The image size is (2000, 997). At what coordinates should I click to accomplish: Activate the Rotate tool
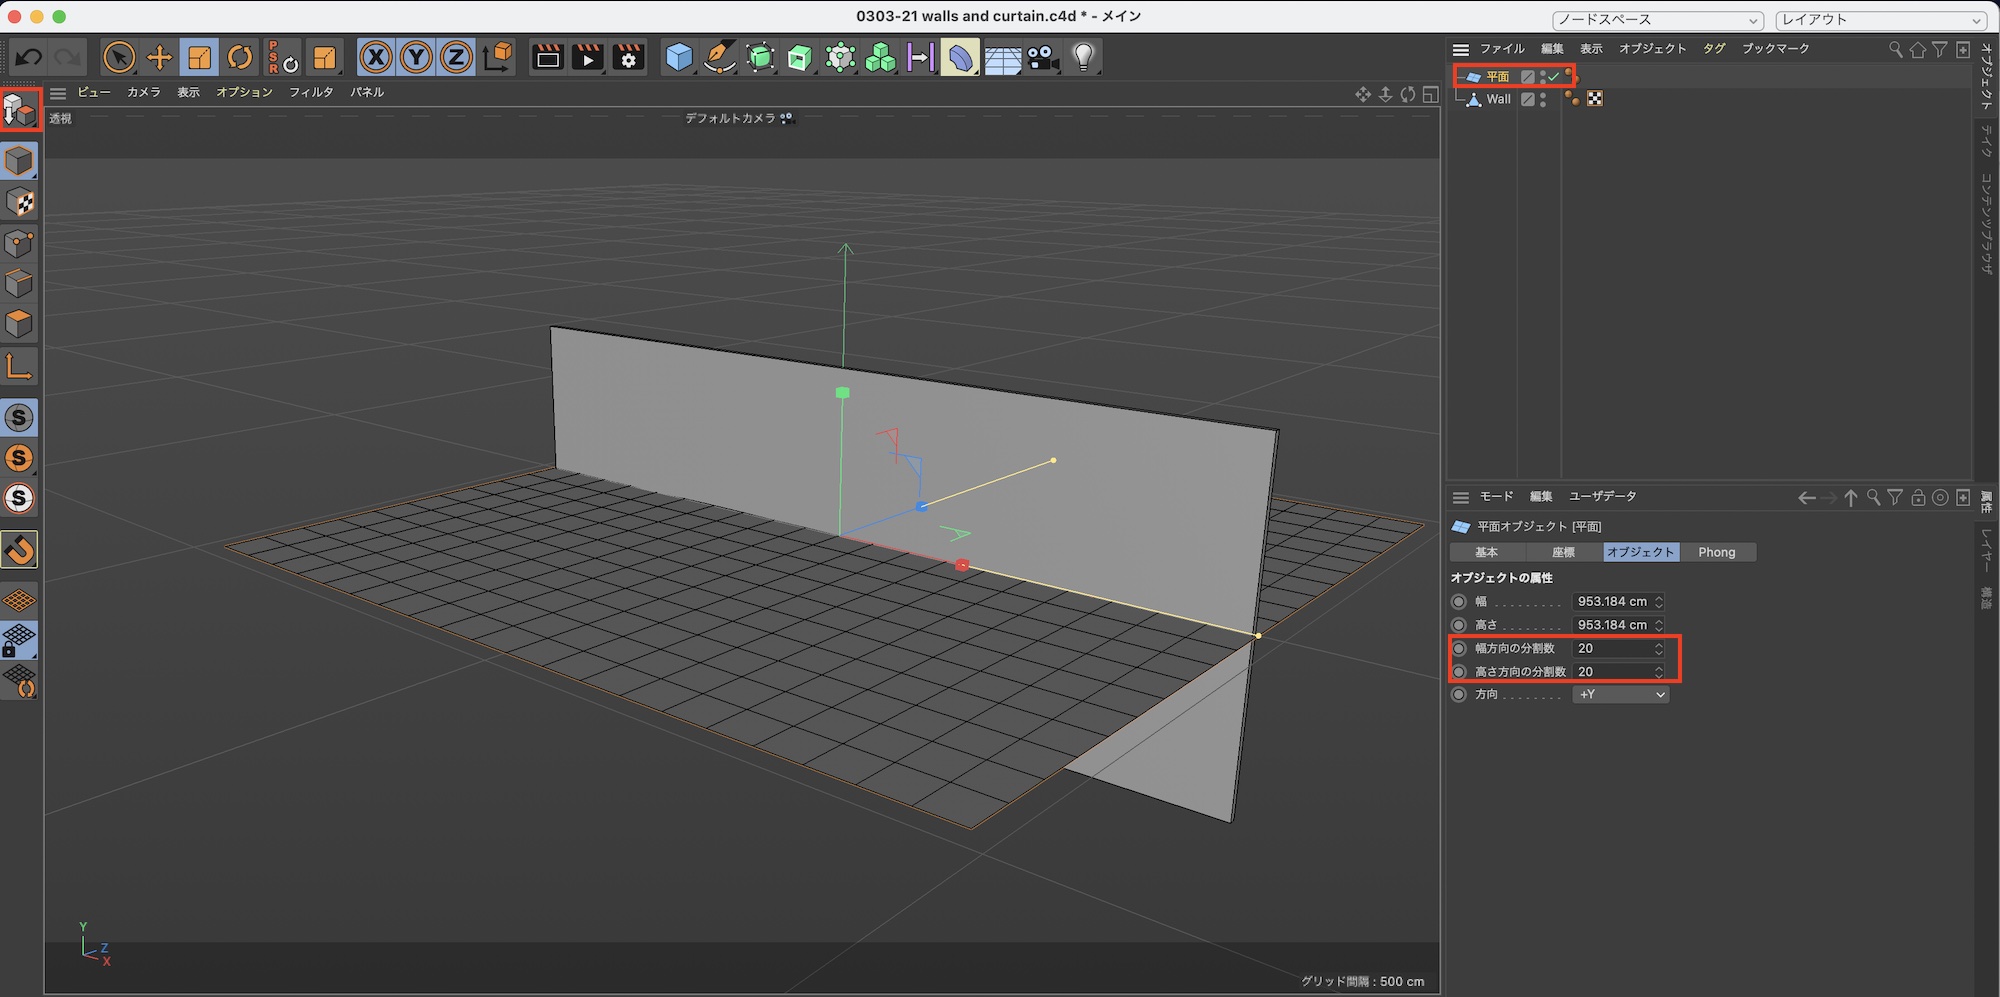point(240,58)
